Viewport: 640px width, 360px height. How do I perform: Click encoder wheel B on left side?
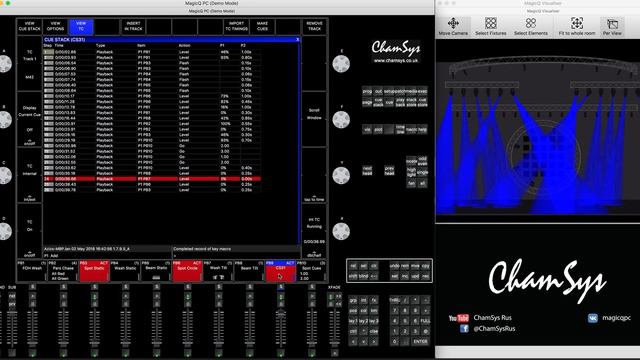[x=5, y=120]
